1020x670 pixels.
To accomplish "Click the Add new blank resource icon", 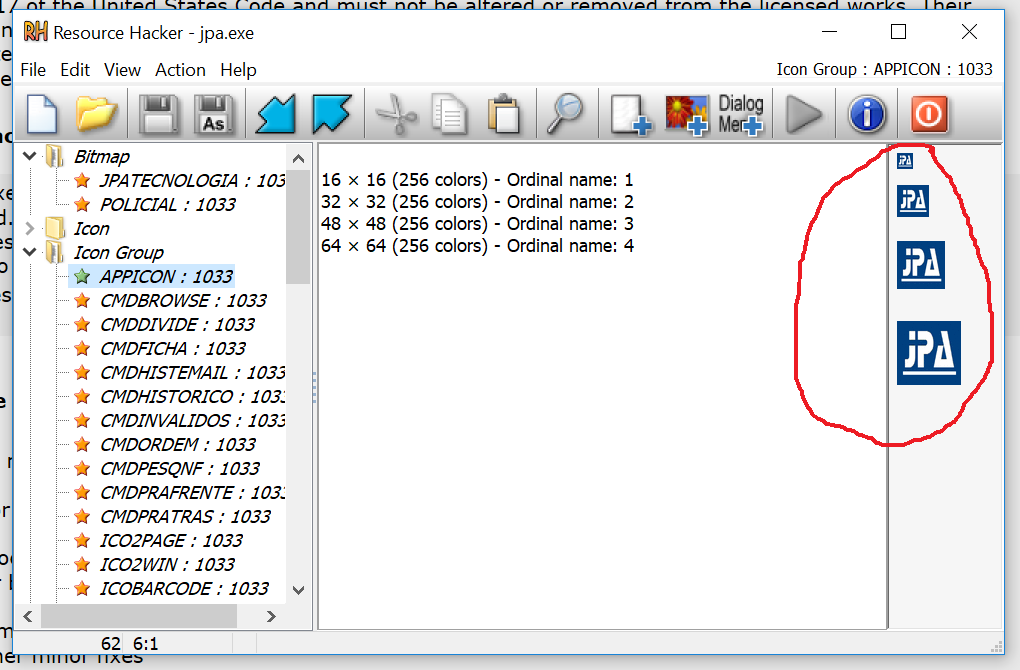I will pyautogui.click(x=631, y=115).
